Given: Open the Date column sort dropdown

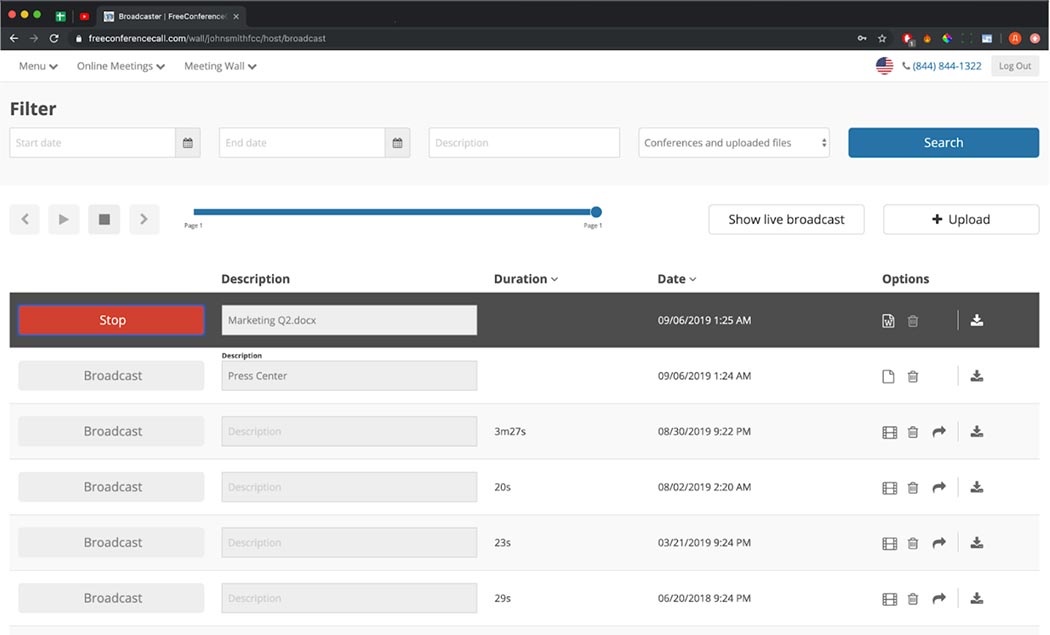Looking at the screenshot, I should pos(691,278).
